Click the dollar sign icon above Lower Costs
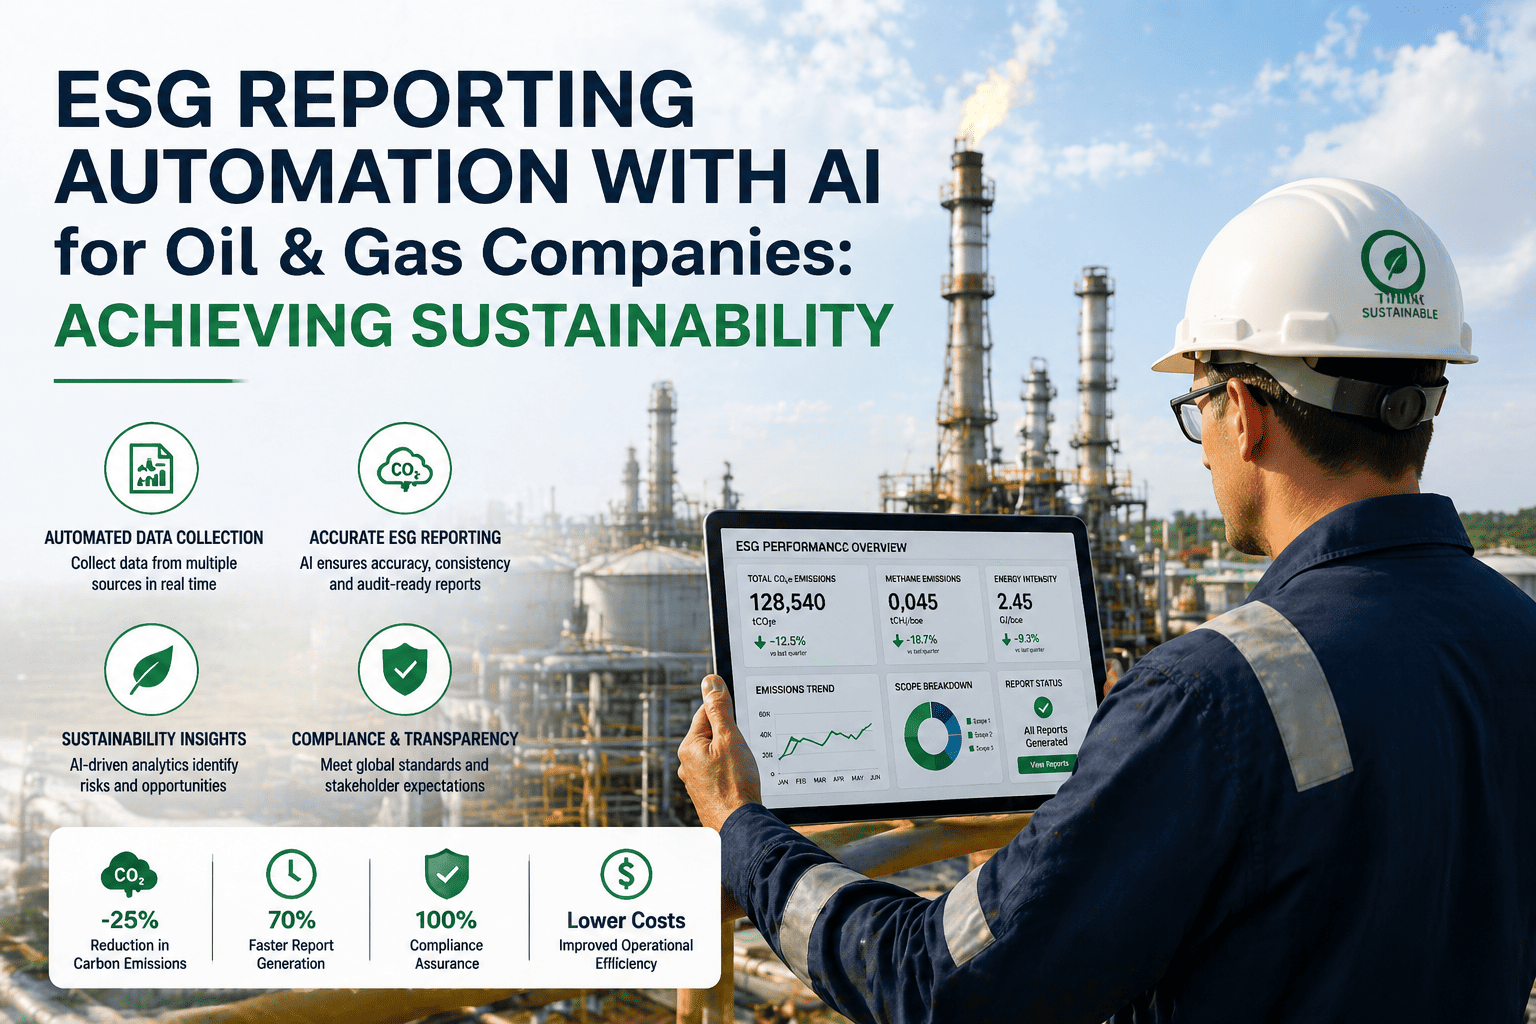 click(x=626, y=875)
